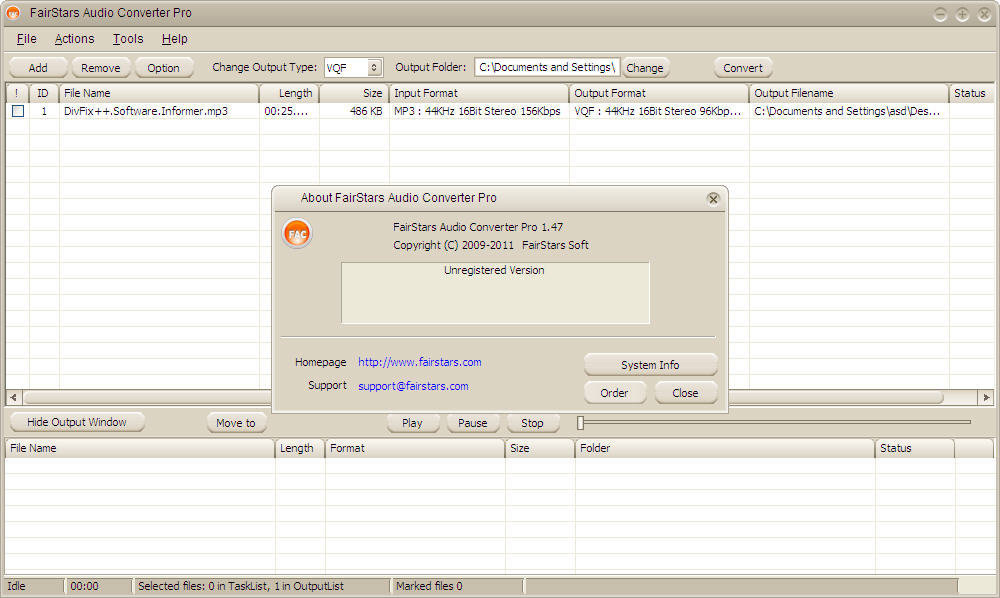Click Length header in output list

point(300,448)
